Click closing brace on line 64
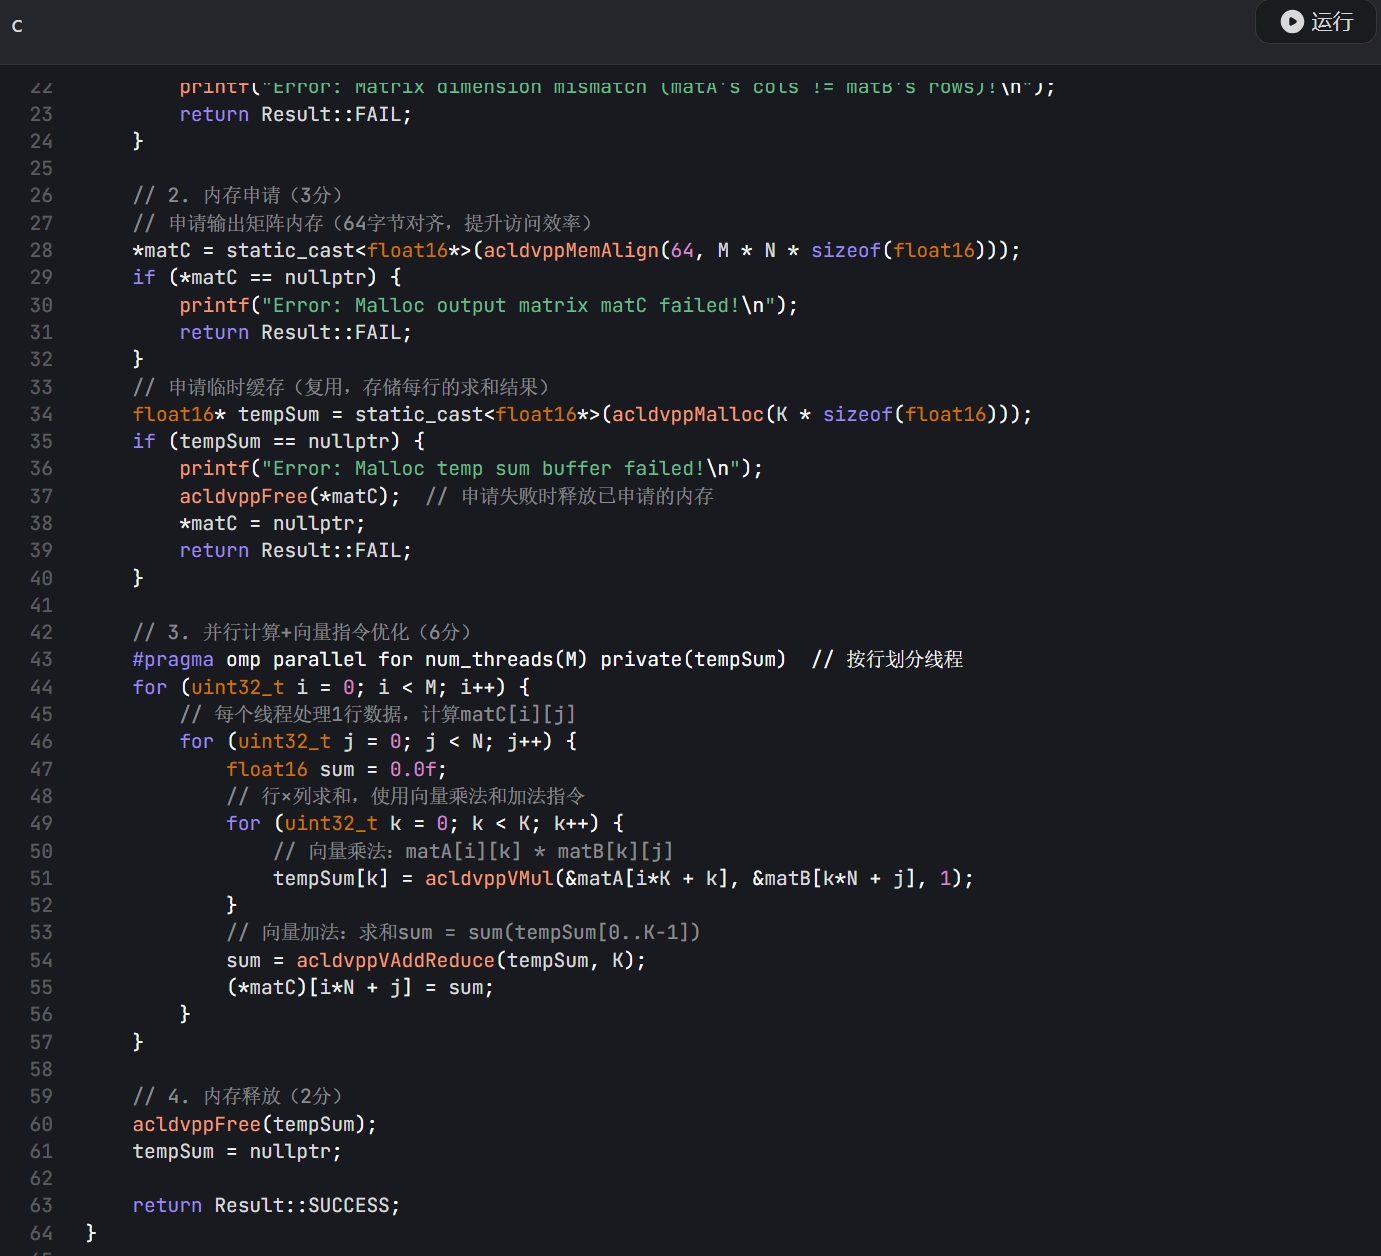 [x=91, y=1233]
